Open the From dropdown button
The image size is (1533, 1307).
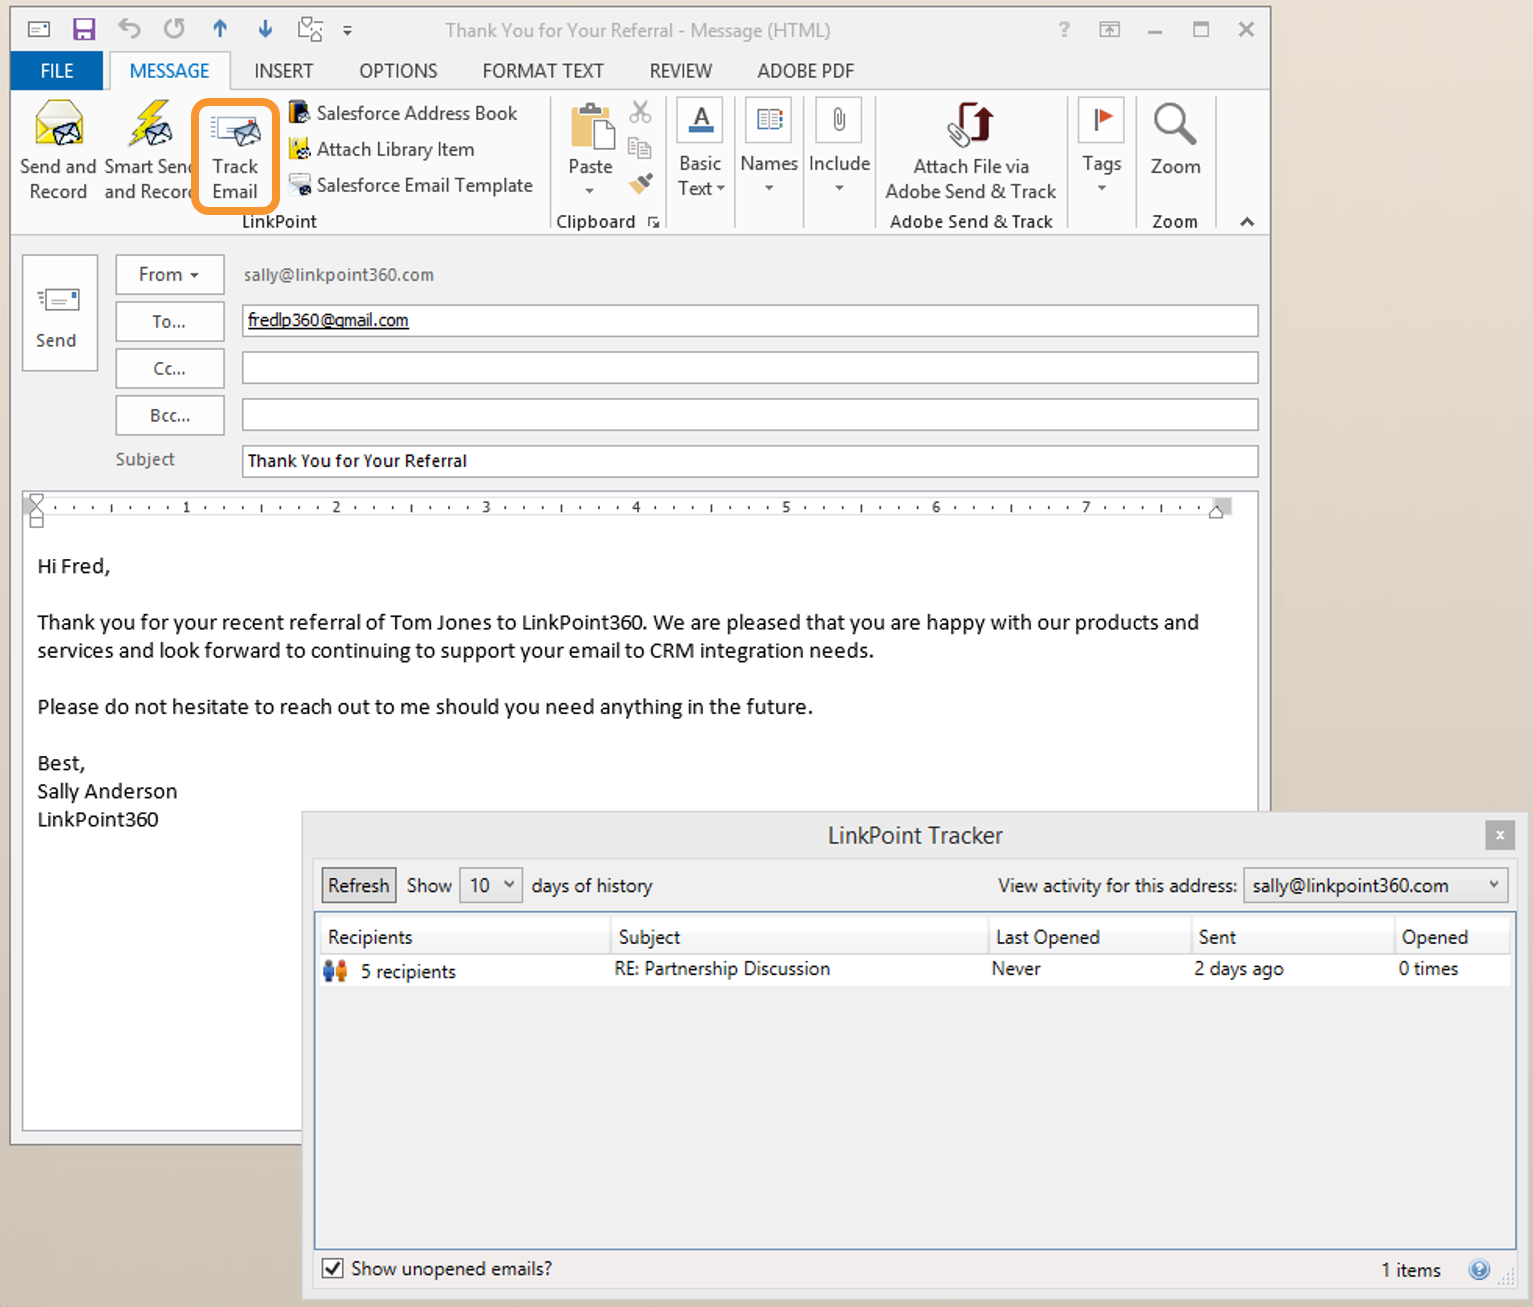coord(169,274)
